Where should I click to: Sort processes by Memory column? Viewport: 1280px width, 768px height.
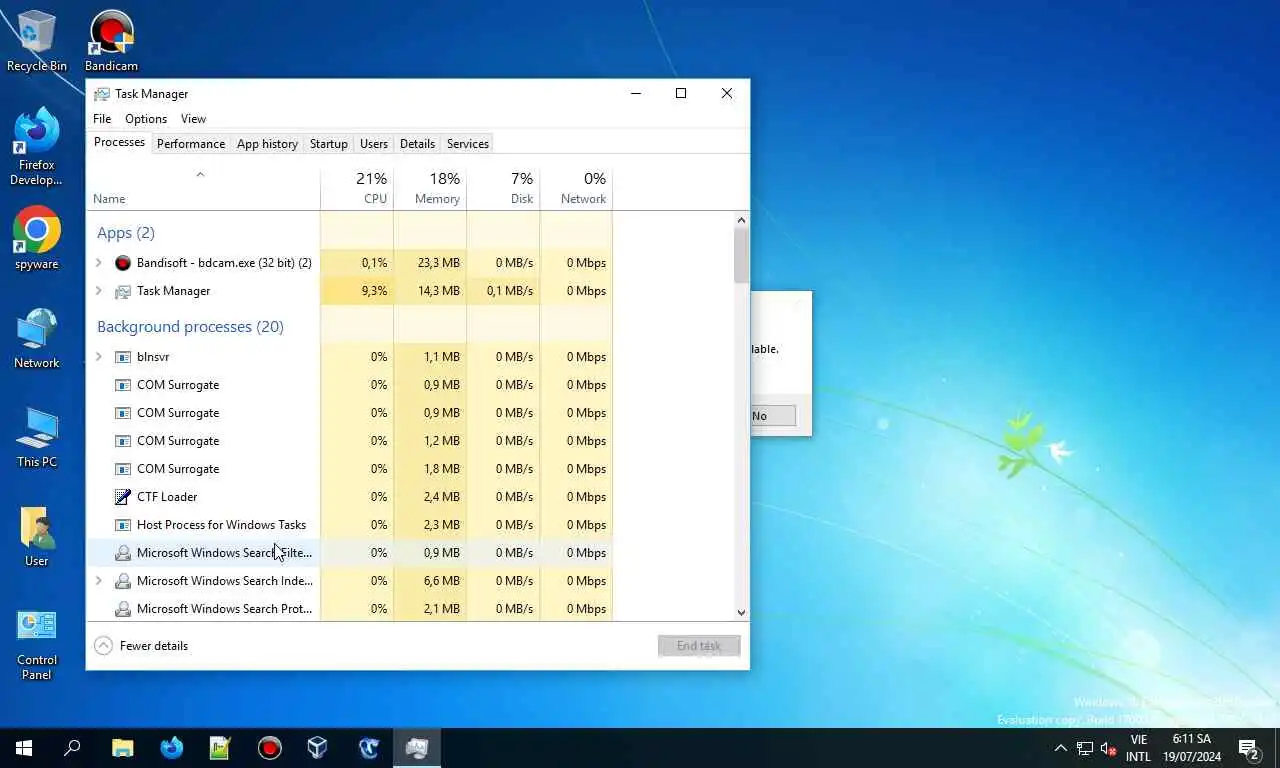tap(430, 188)
